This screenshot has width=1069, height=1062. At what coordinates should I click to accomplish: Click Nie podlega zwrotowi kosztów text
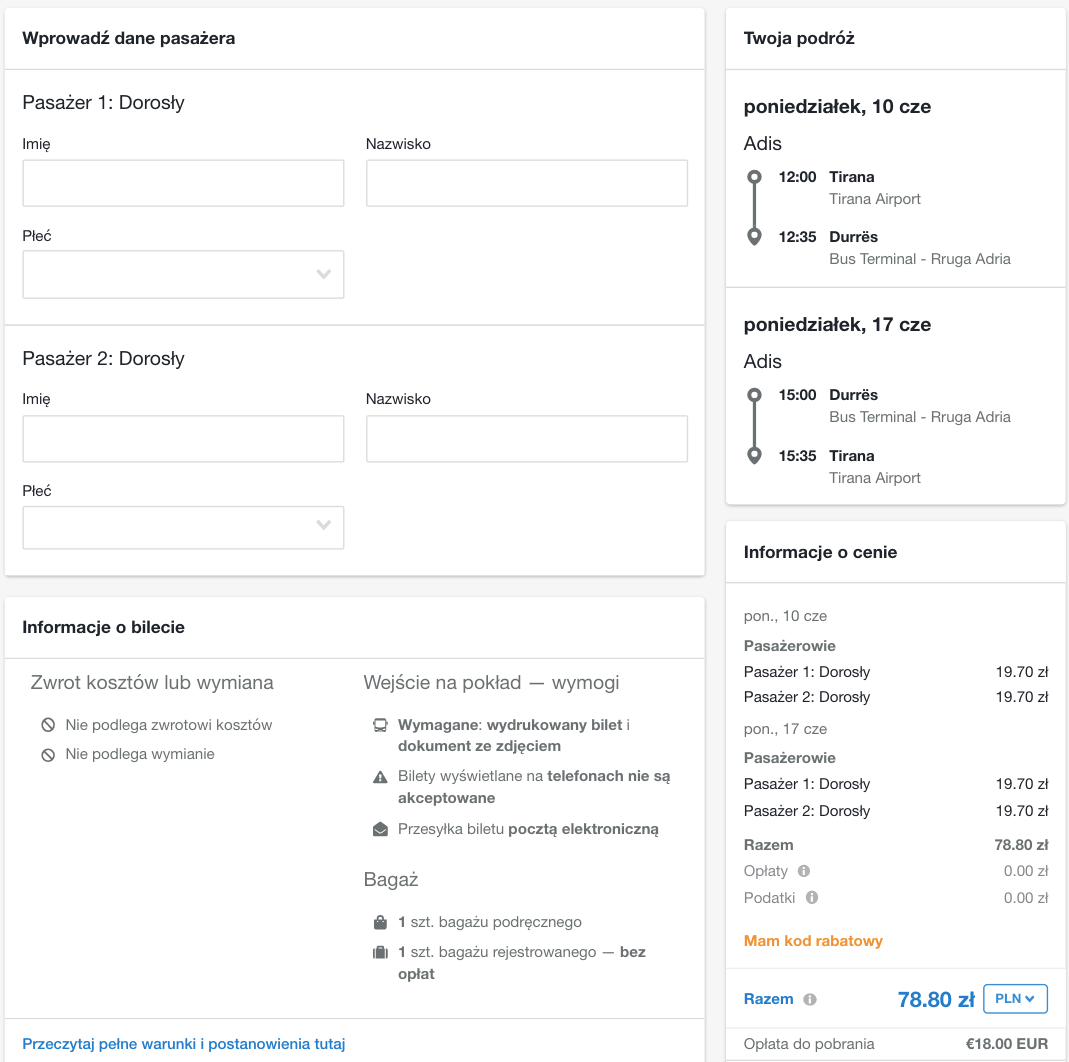click(168, 725)
